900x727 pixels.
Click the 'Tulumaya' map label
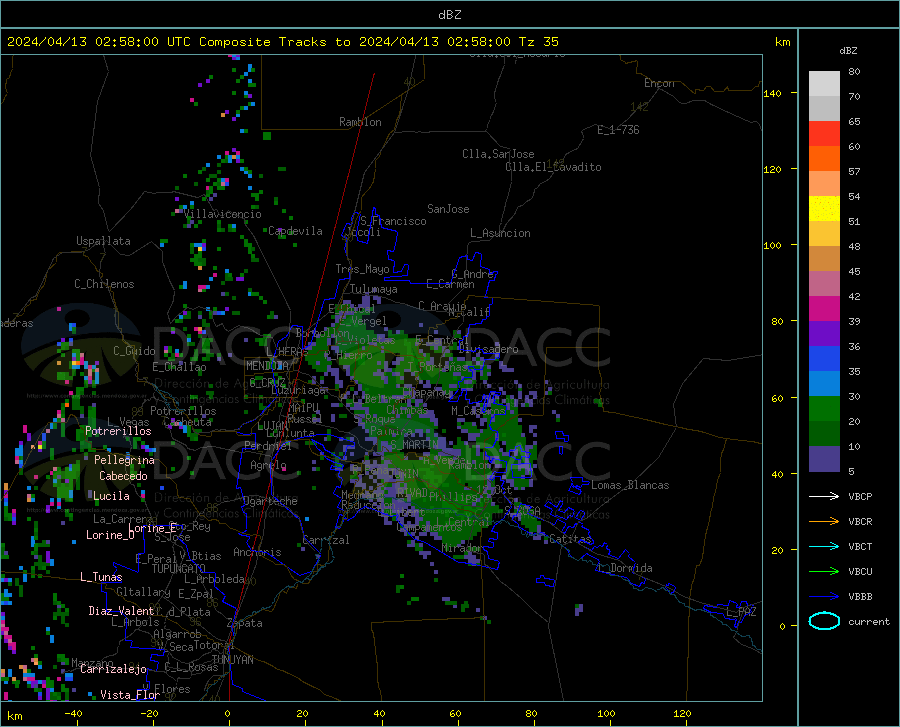tap(373, 289)
